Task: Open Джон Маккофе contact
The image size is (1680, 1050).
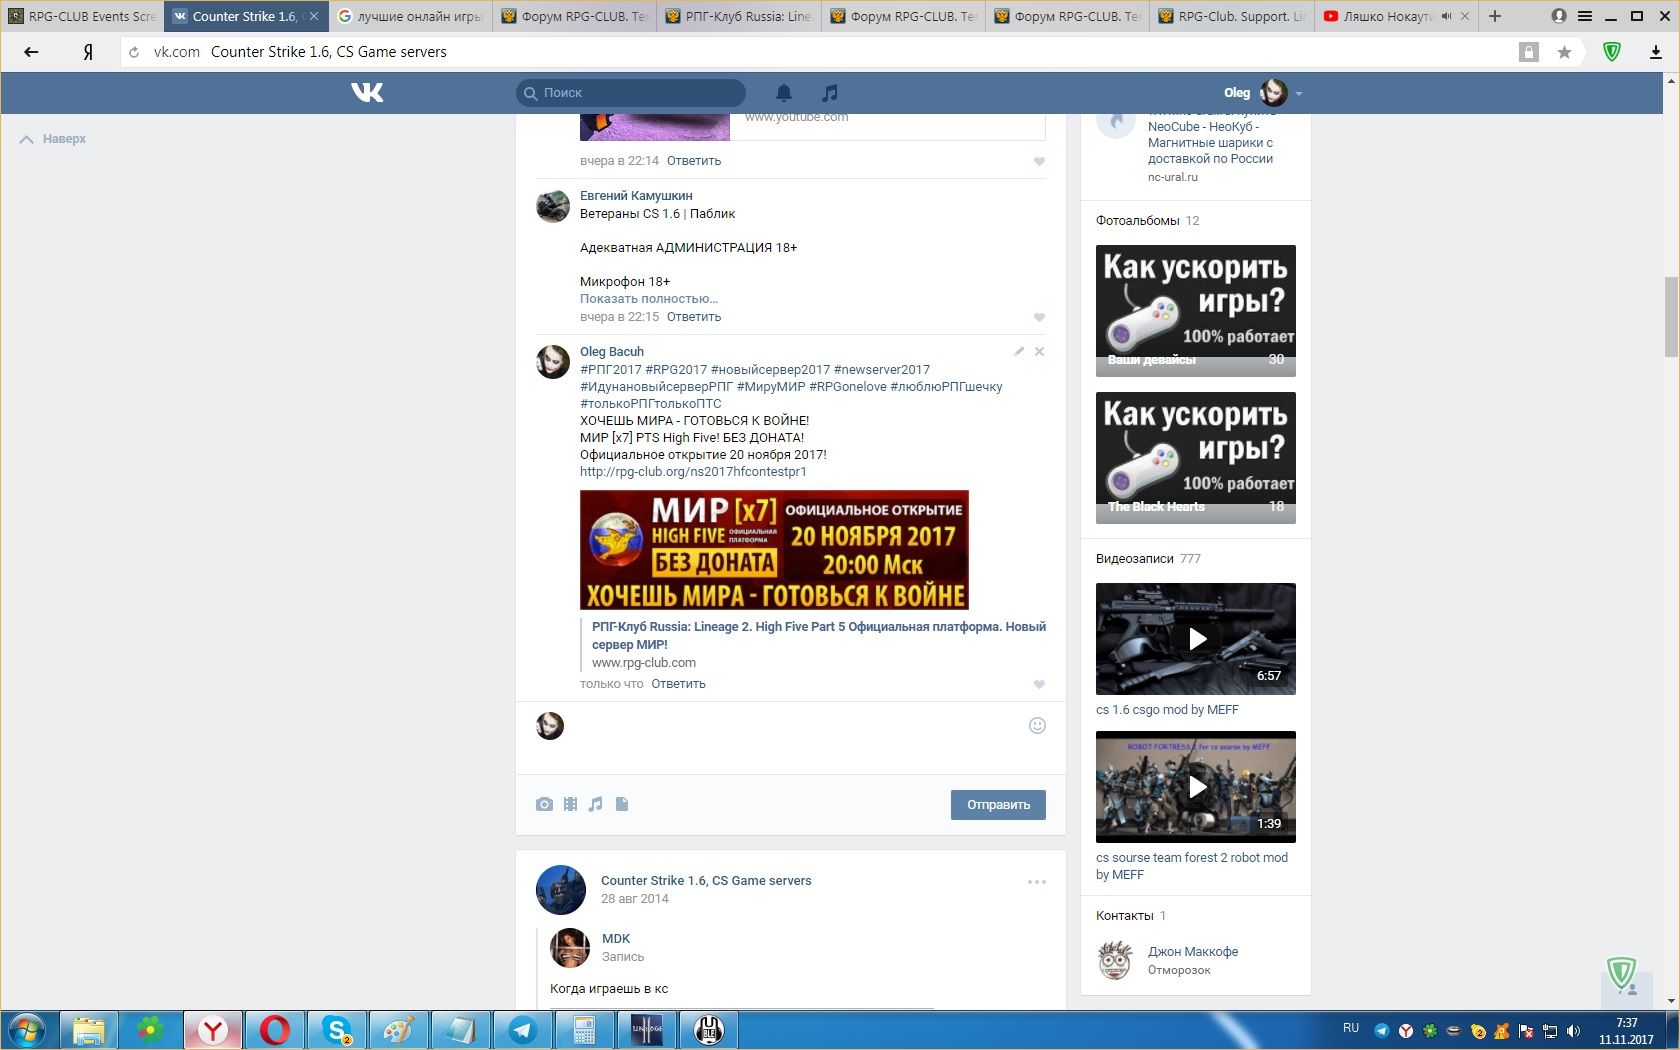Action: coord(1193,952)
